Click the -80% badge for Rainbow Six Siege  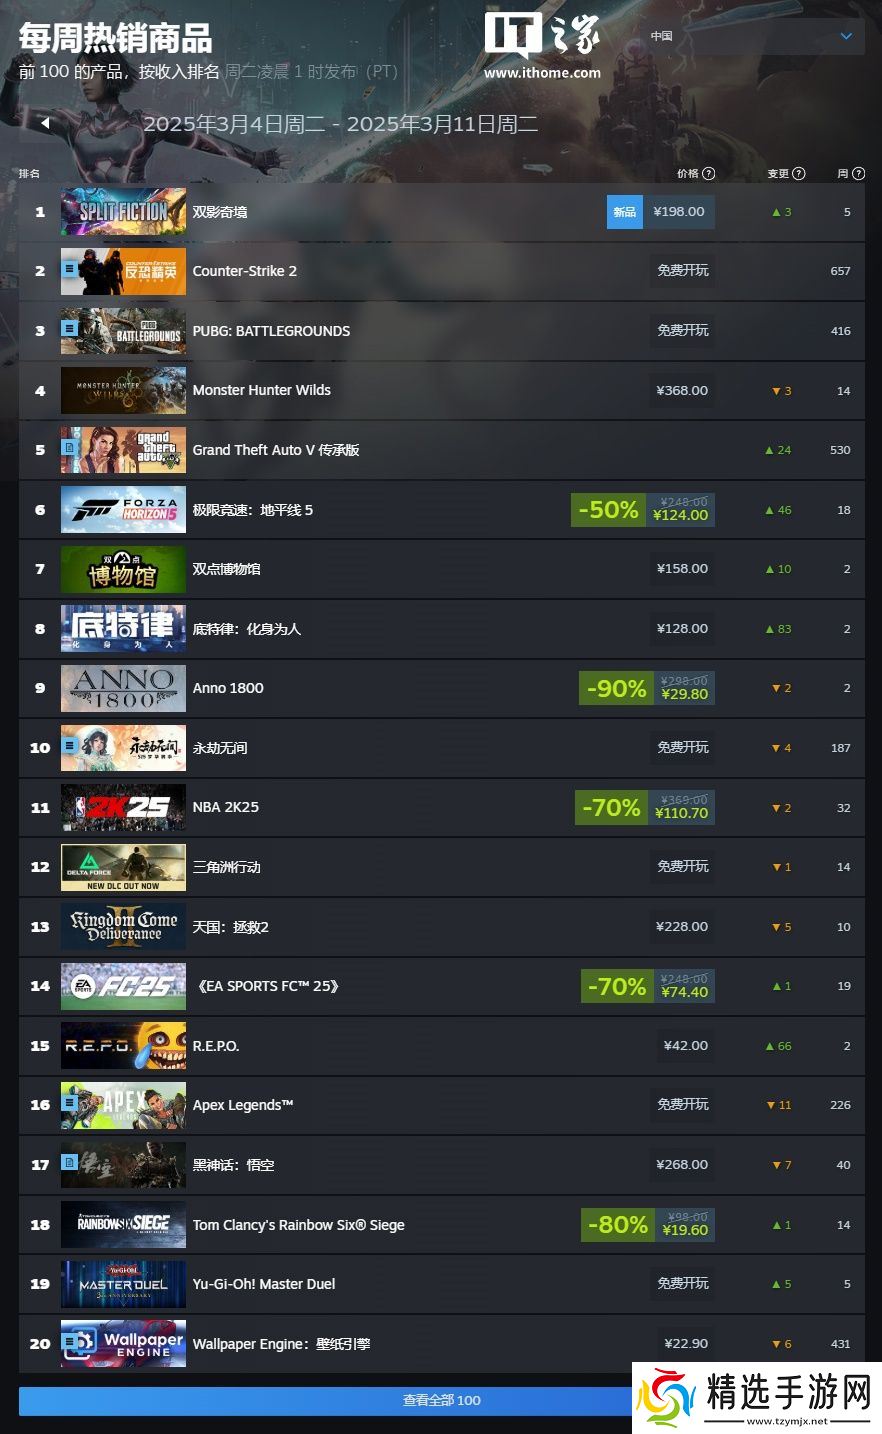point(618,1224)
